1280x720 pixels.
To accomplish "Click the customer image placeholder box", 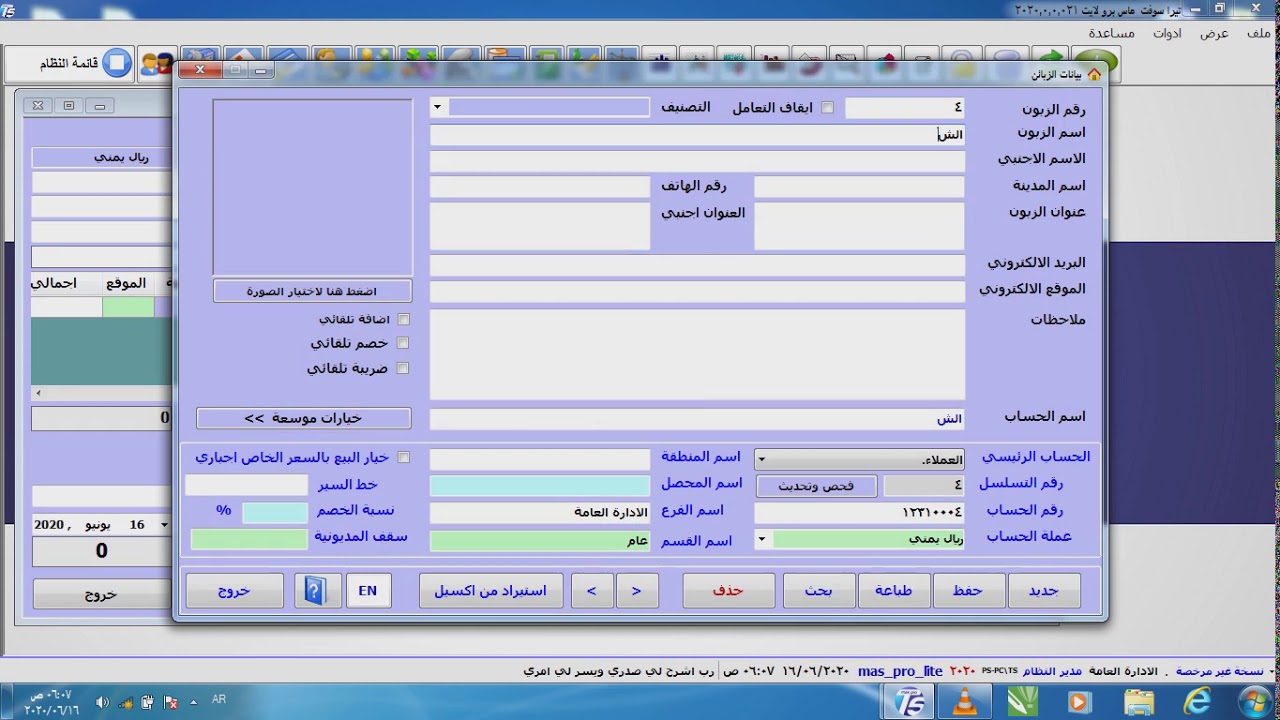I will coord(312,187).
